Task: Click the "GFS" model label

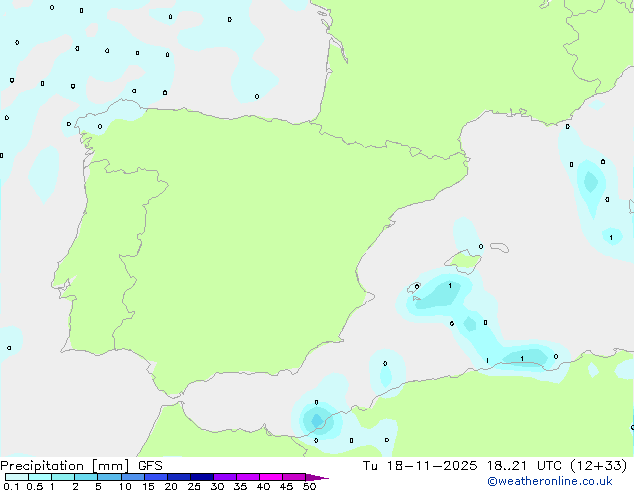Action: tap(150, 466)
